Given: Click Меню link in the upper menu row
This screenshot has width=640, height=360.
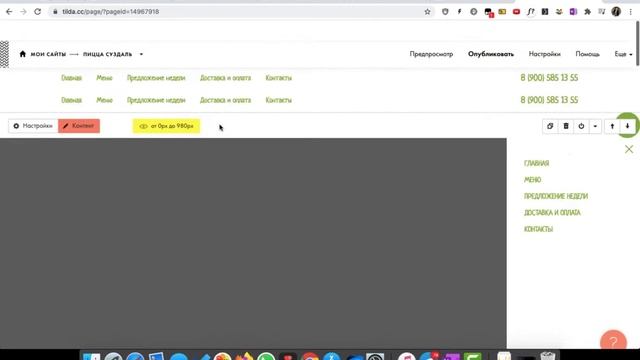Looking at the screenshot, I should point(104,78).
